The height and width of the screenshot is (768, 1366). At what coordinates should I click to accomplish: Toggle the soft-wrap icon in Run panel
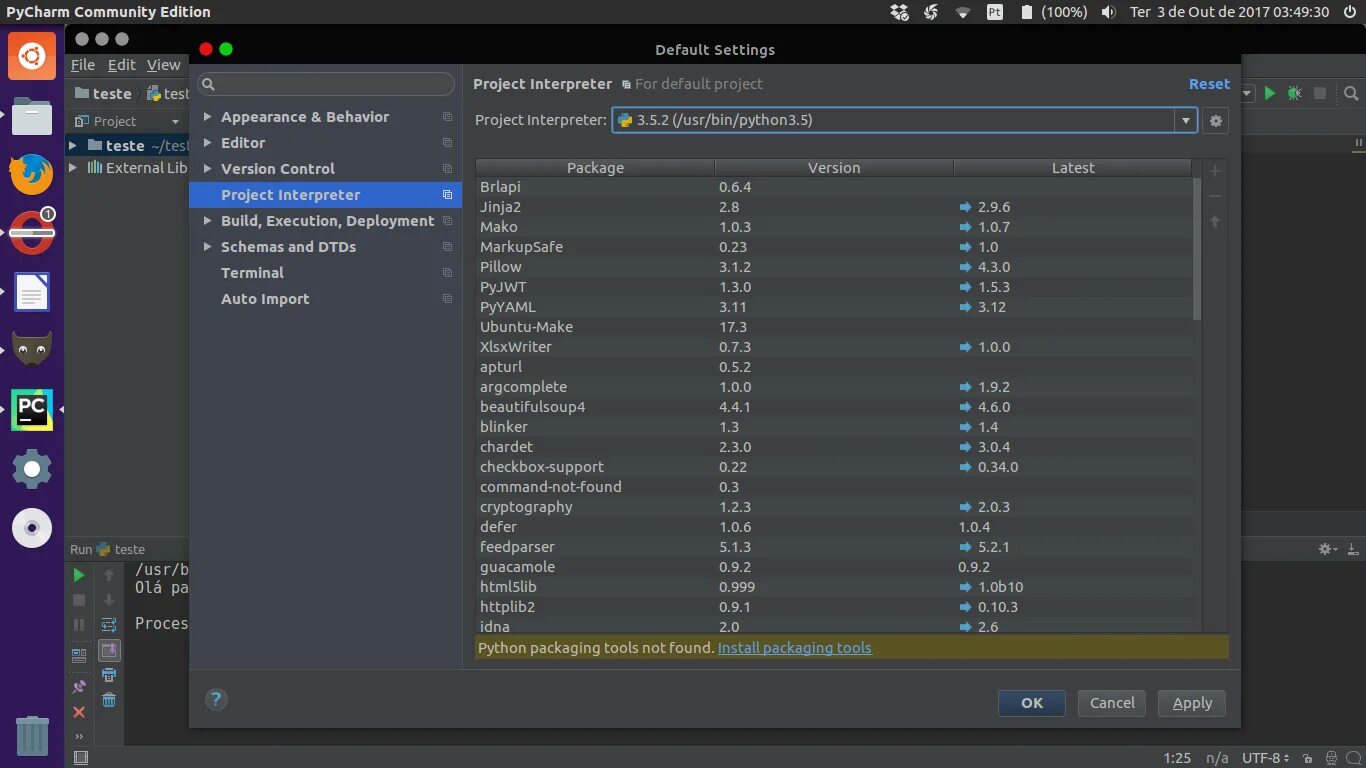point(109,625)
